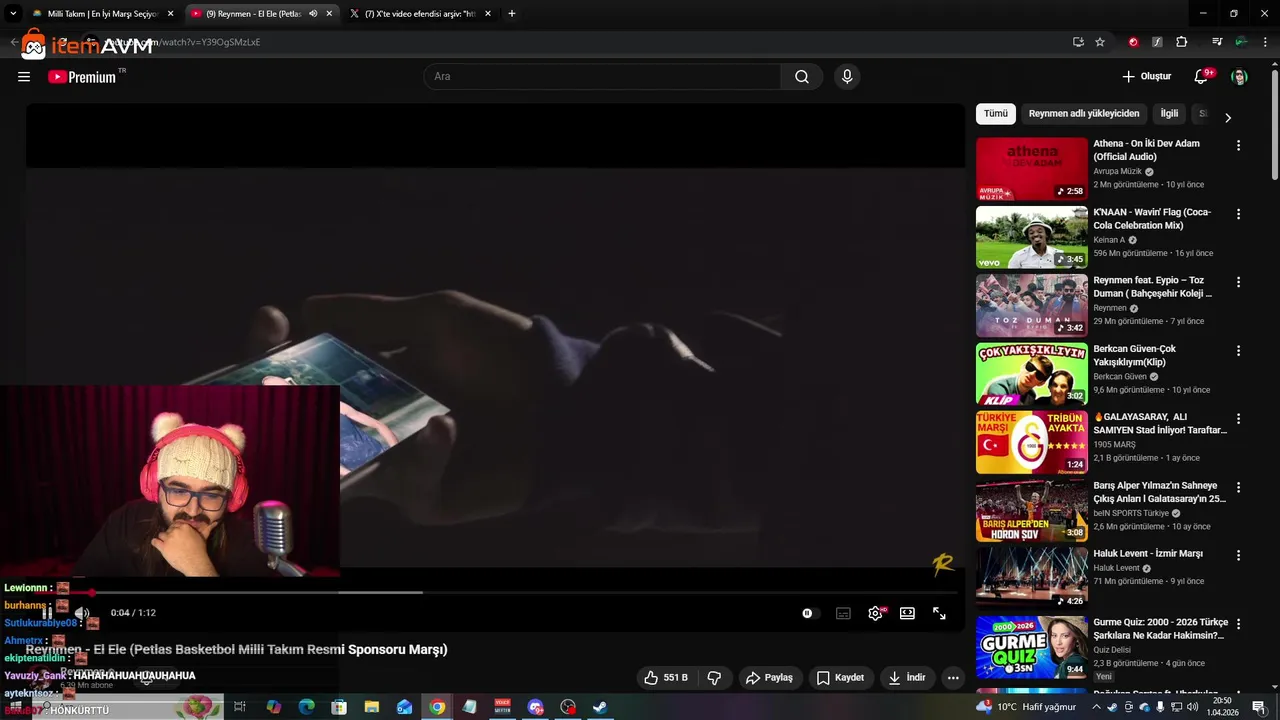Open Galatasaray Ali Samiyen thumbnail

(x=1031, y=442)
